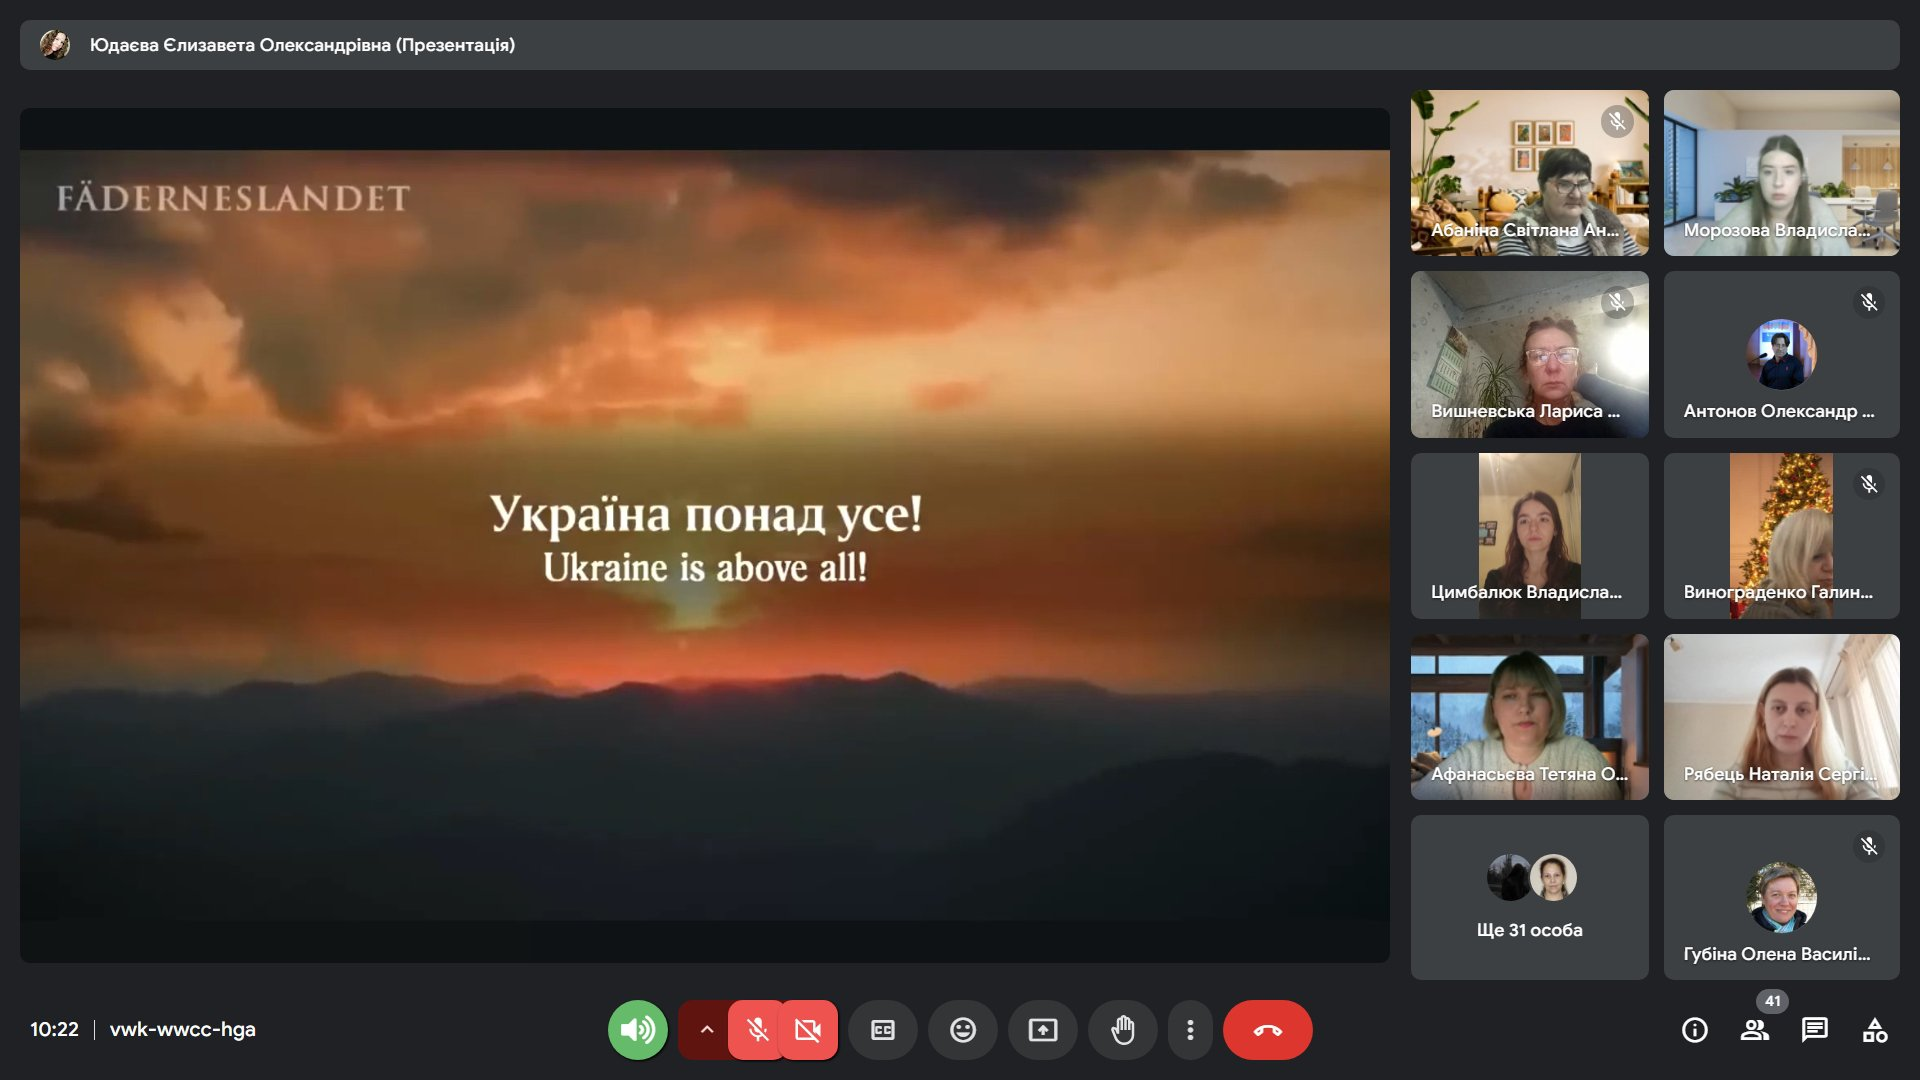This screenshot has width=1920, height=1080.
Task: Raise your hand
Action: [1123, 1029]
